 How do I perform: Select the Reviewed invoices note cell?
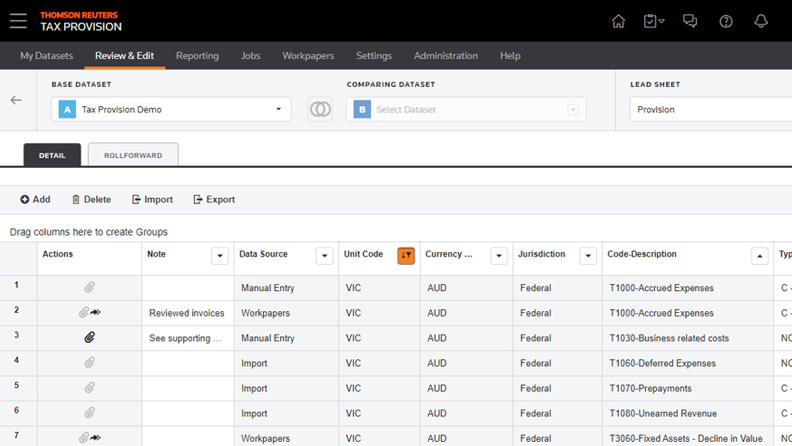pos(187,313)
